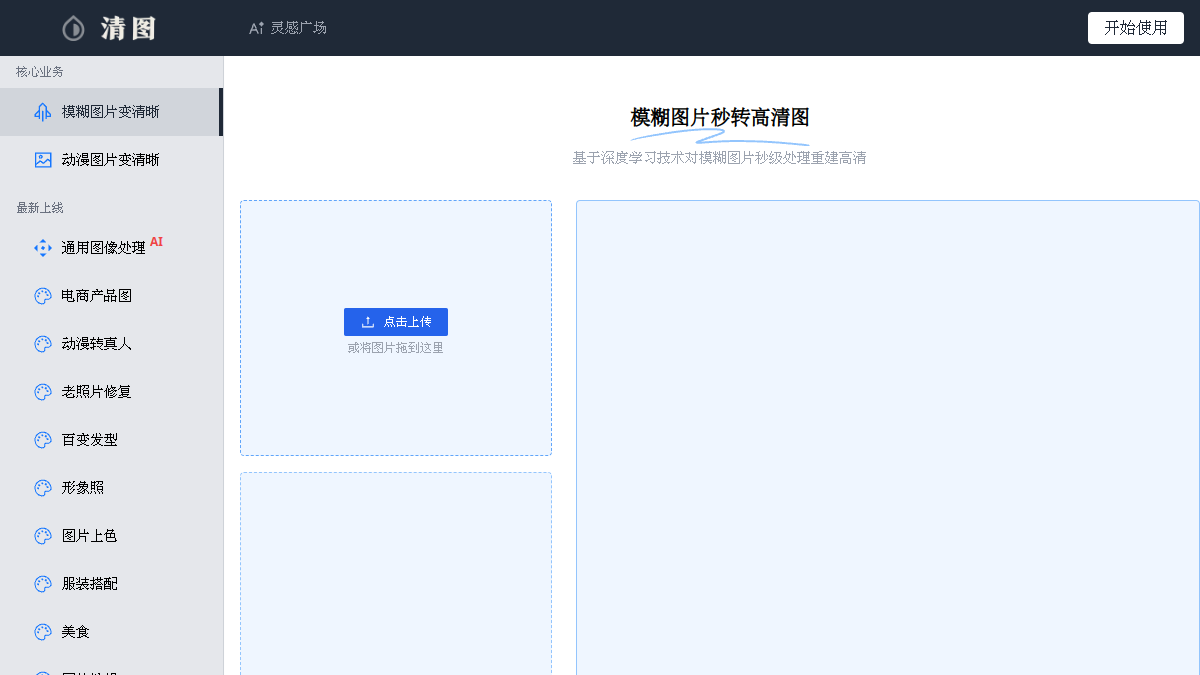Image resolution: width=1200 pixels, height=675 pixels.
Task: Select 模糊图片变清晰 in the sidebar
Action: tap(110, 112)
